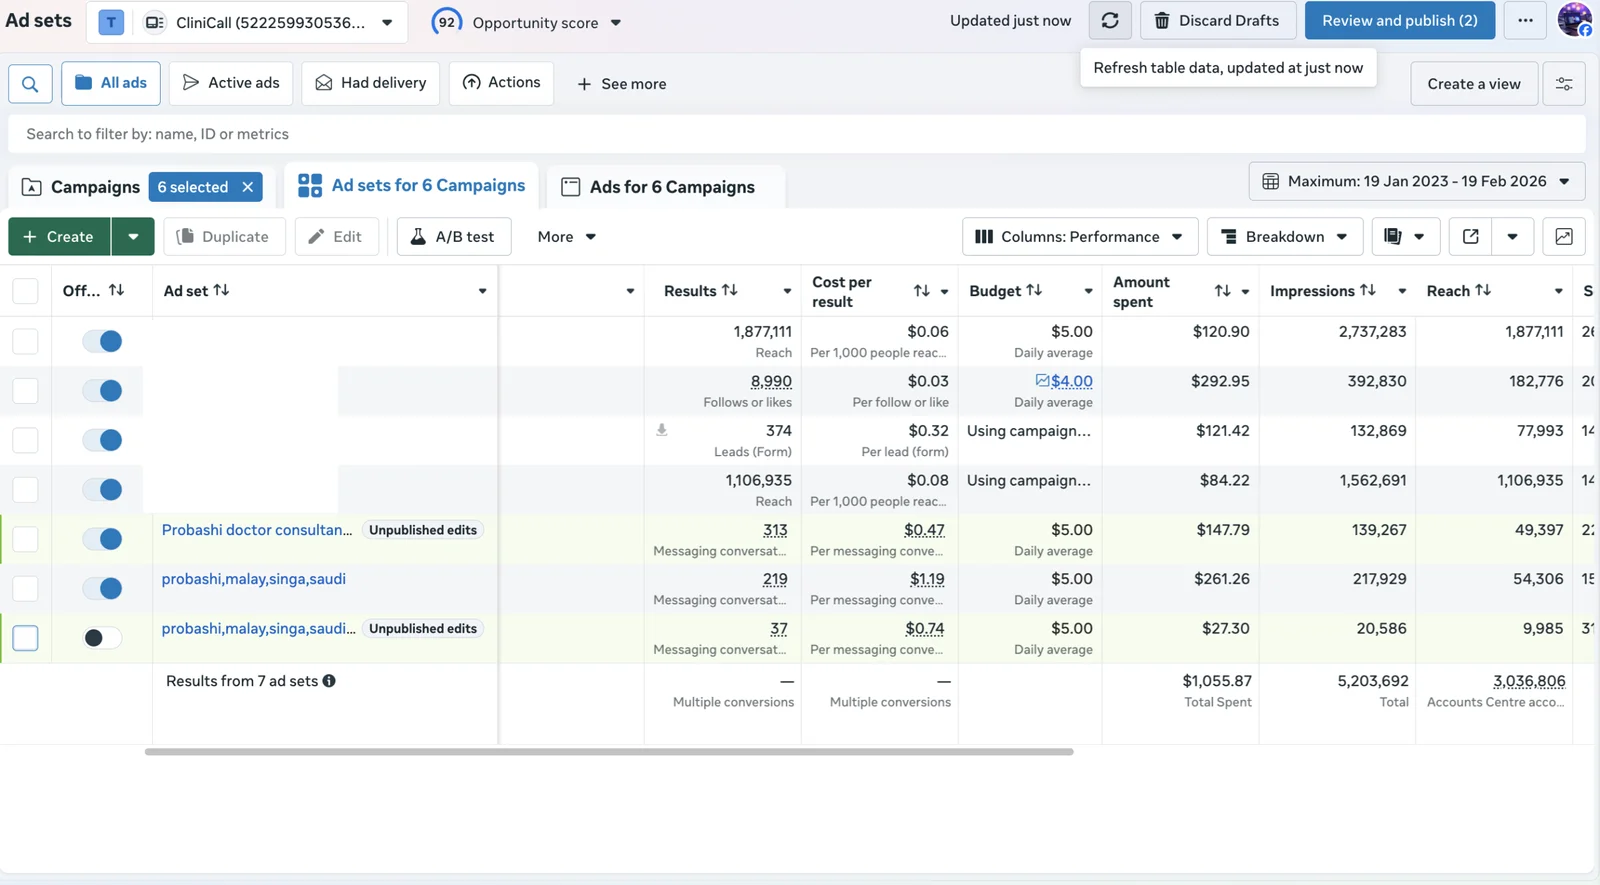Open the charts view icon
Image resolution: width=1600 pixels, height=885 pixels.
point(1564,237)
